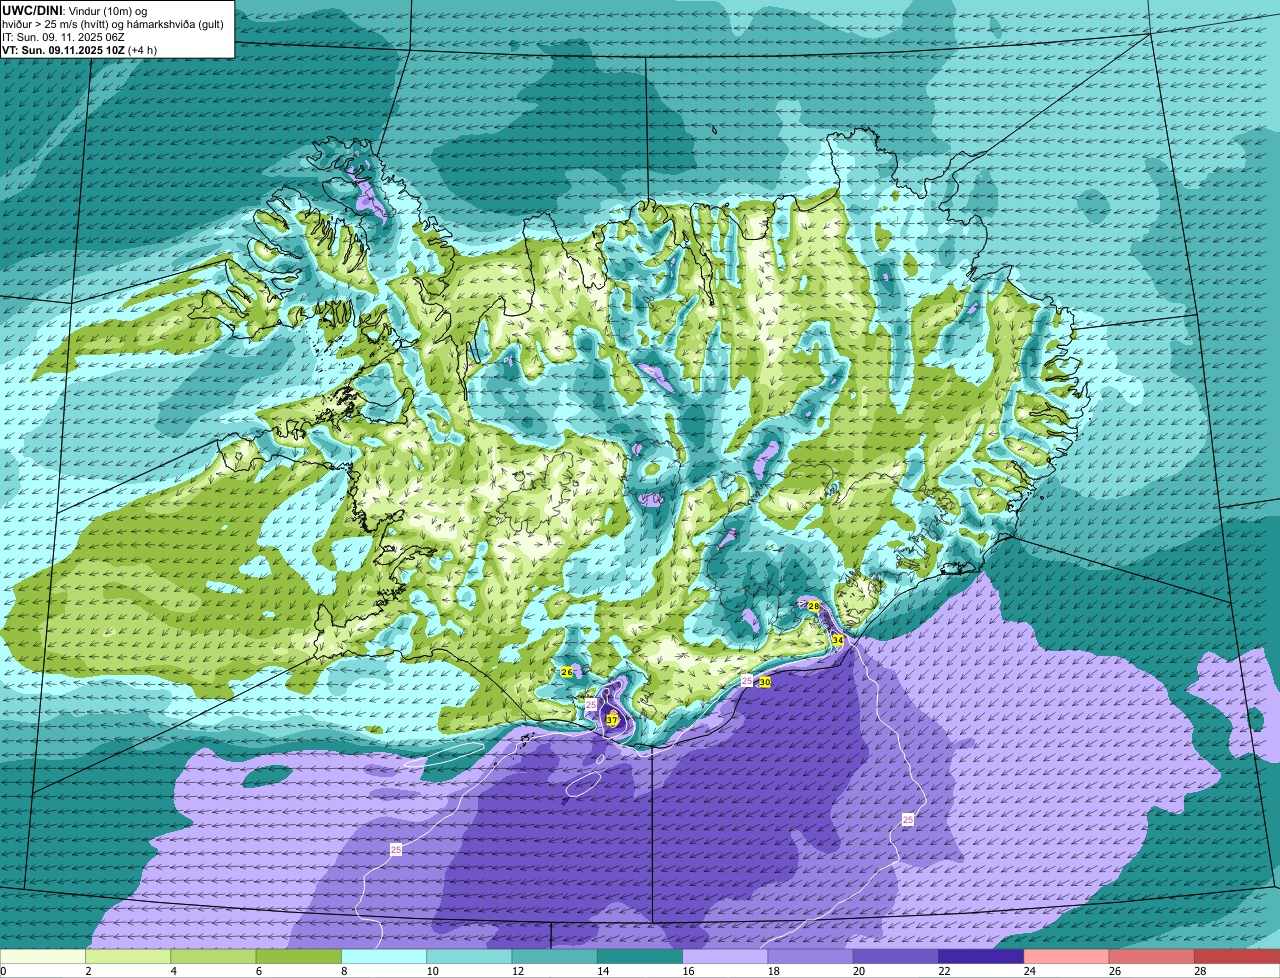Select the "2" tick label on the legend

[x=87, y=971]
